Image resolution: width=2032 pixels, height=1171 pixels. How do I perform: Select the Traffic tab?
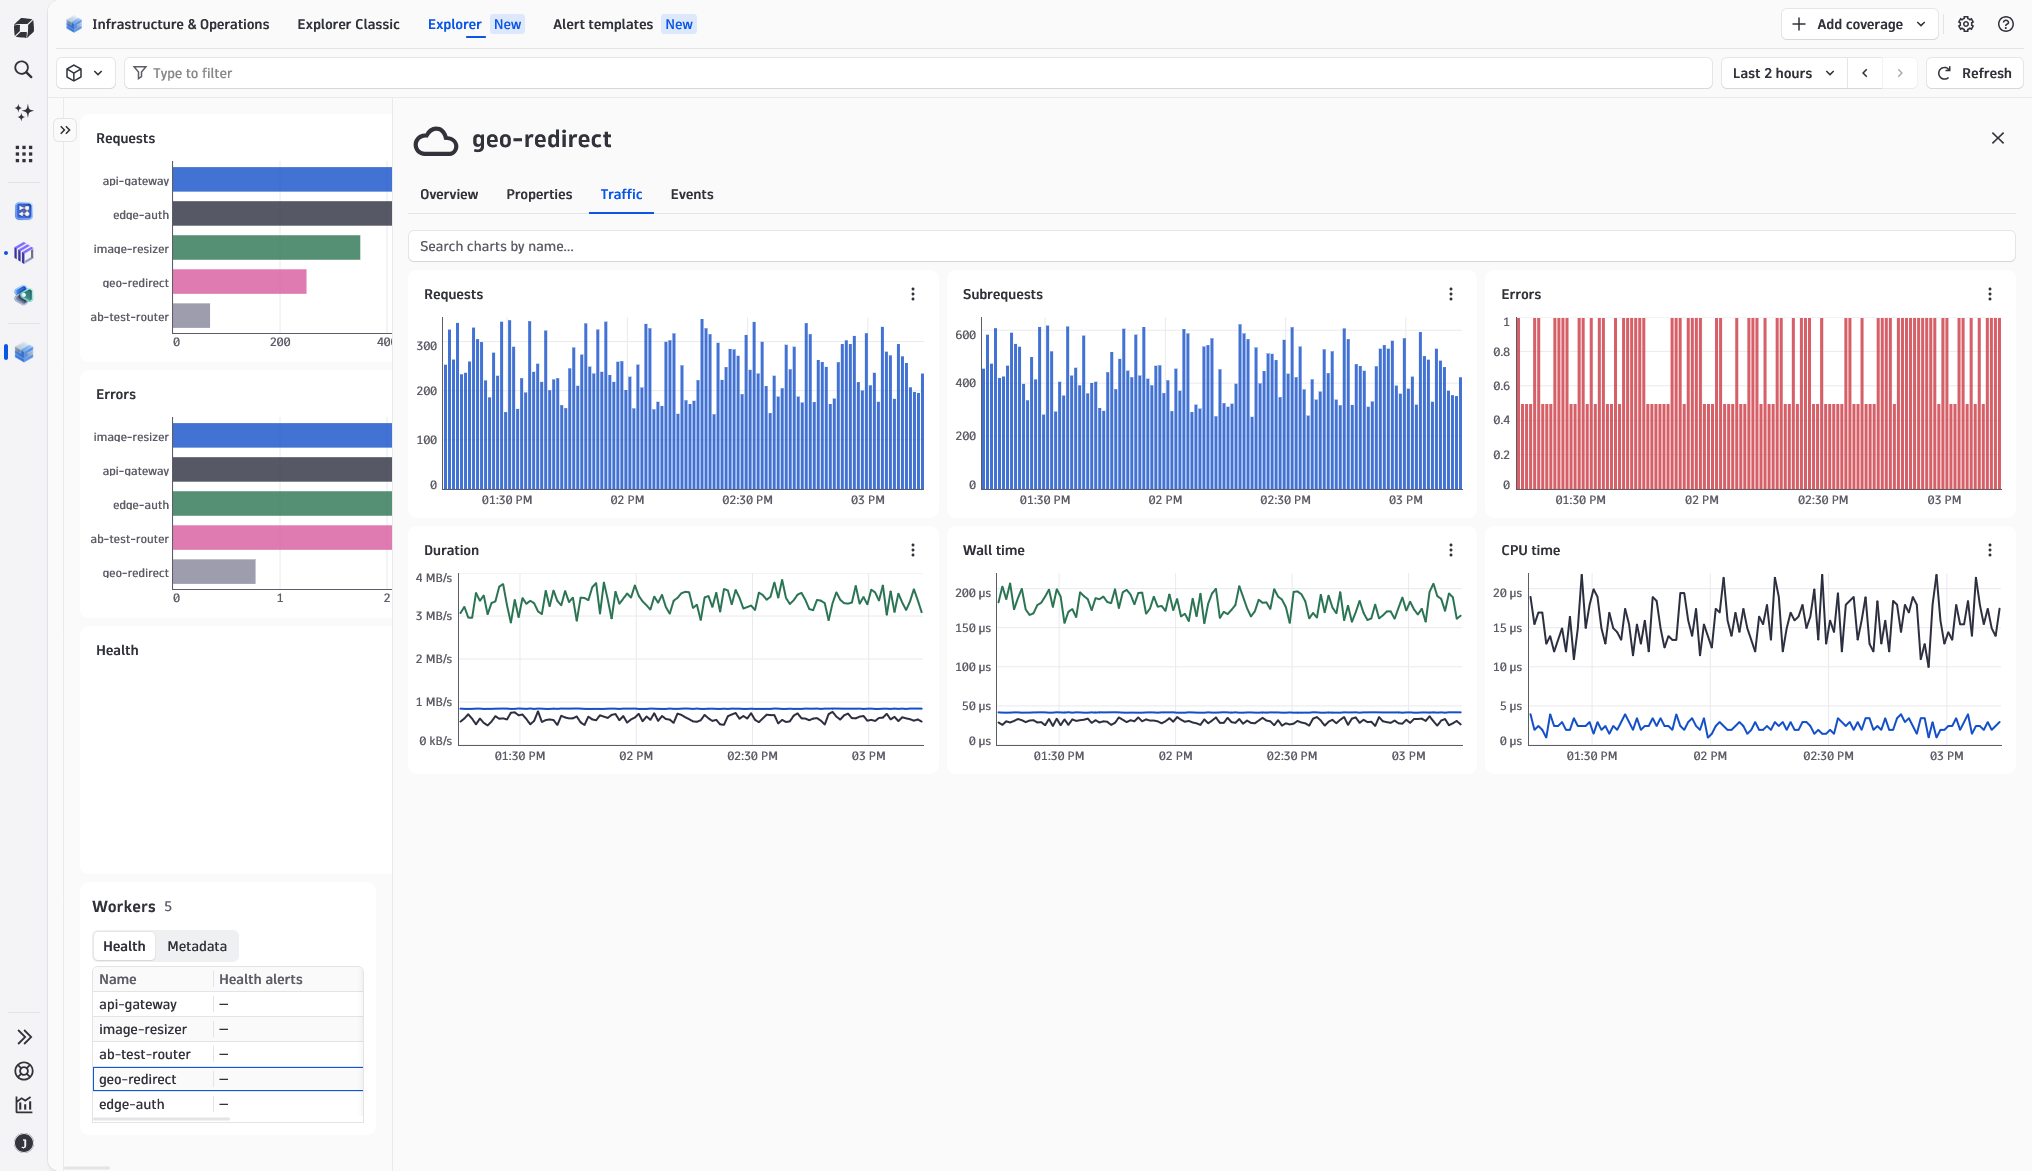621,194
